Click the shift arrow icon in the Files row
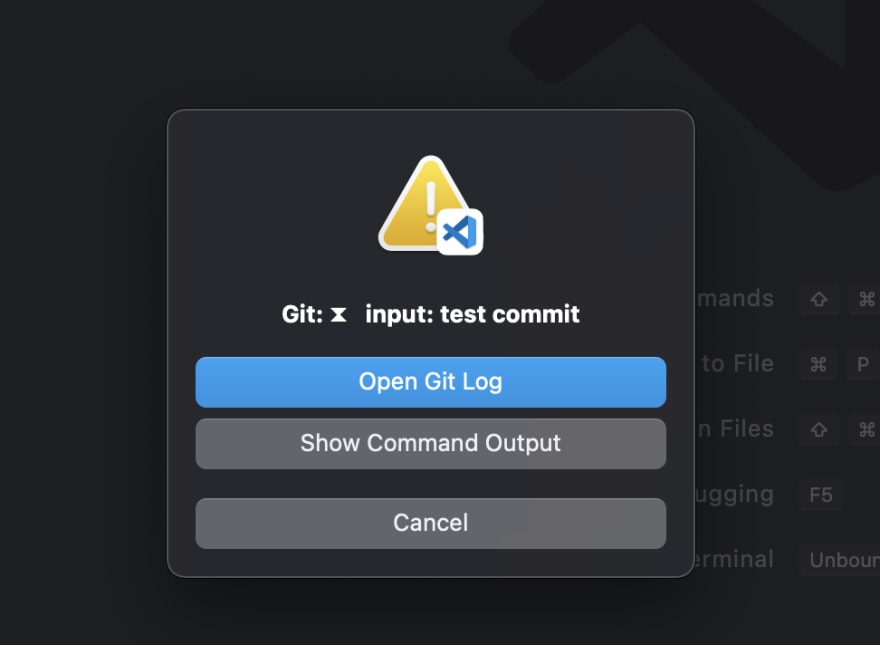 pos(819,429)
